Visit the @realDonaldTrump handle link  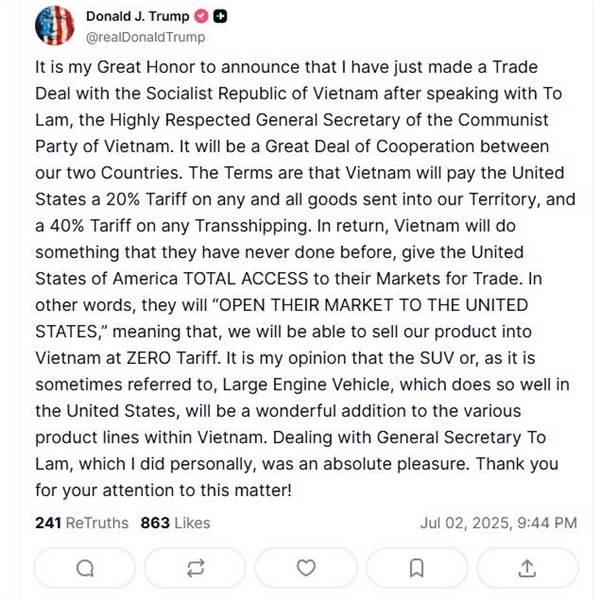[146, 37]
